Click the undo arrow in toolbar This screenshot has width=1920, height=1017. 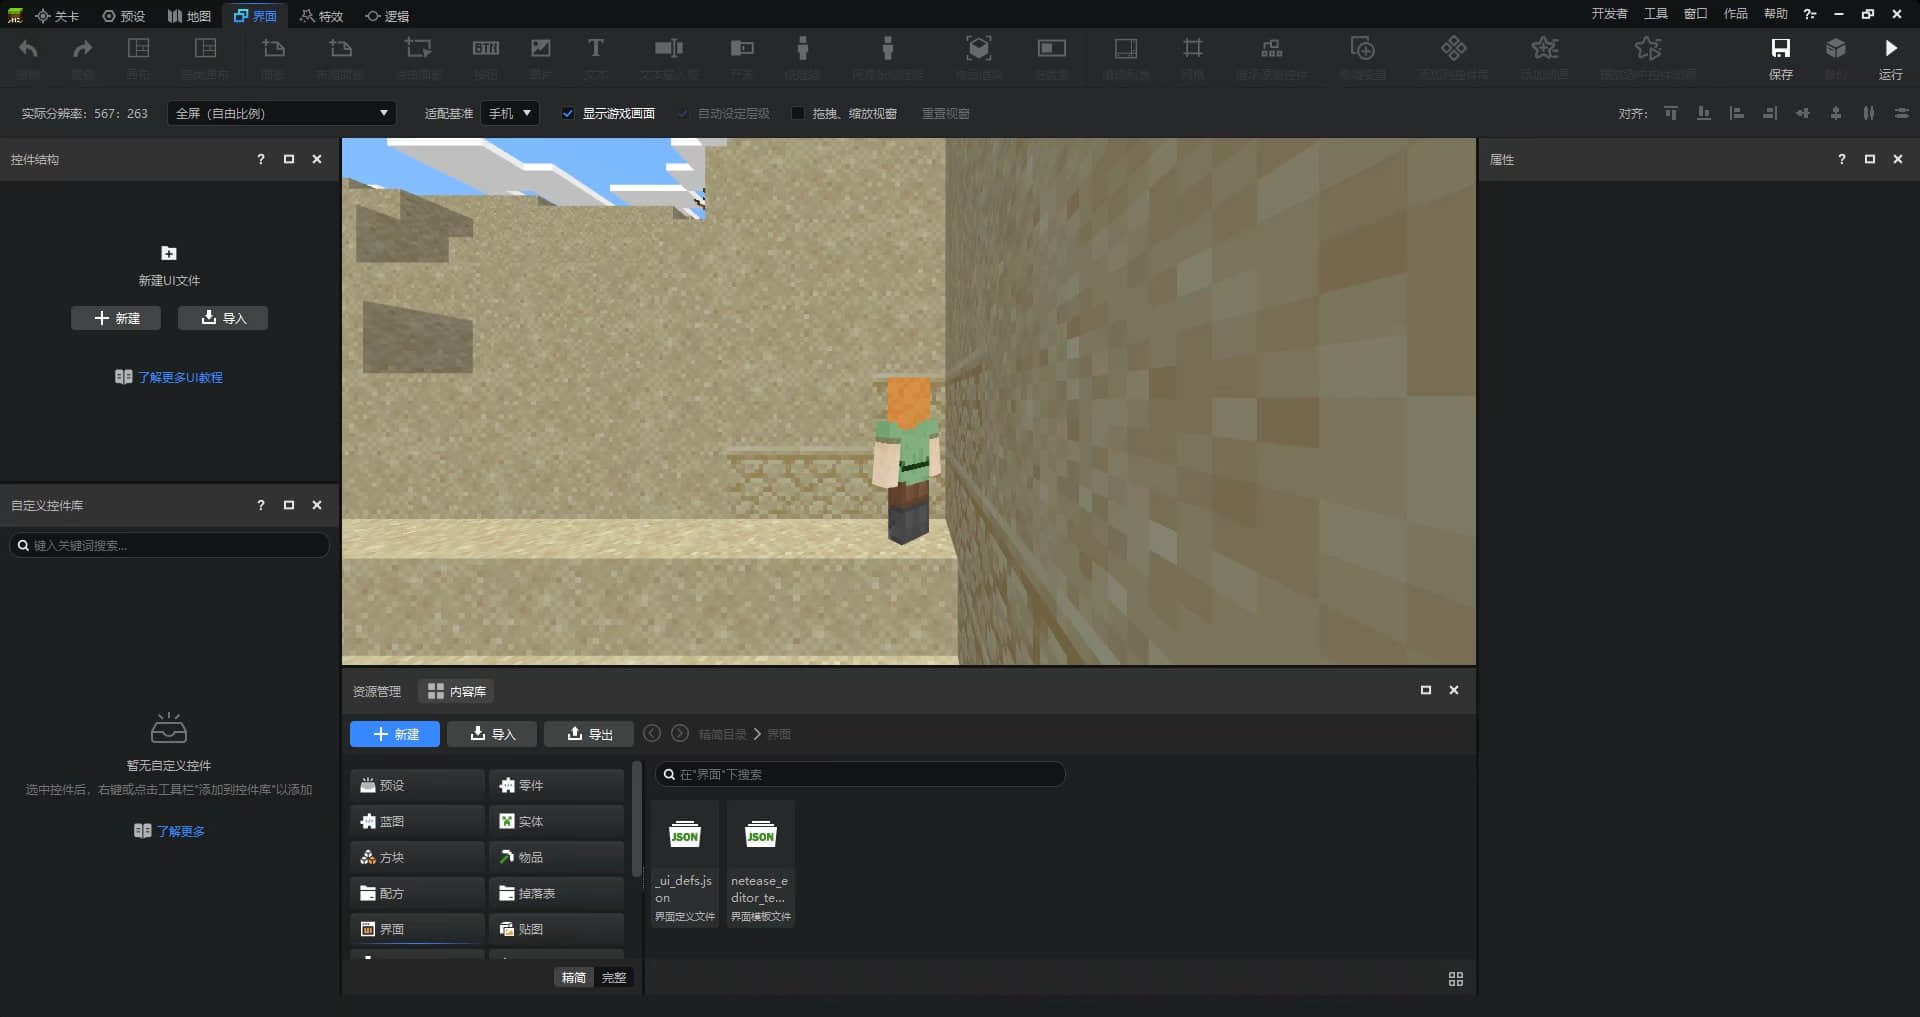tap(28, 49)
